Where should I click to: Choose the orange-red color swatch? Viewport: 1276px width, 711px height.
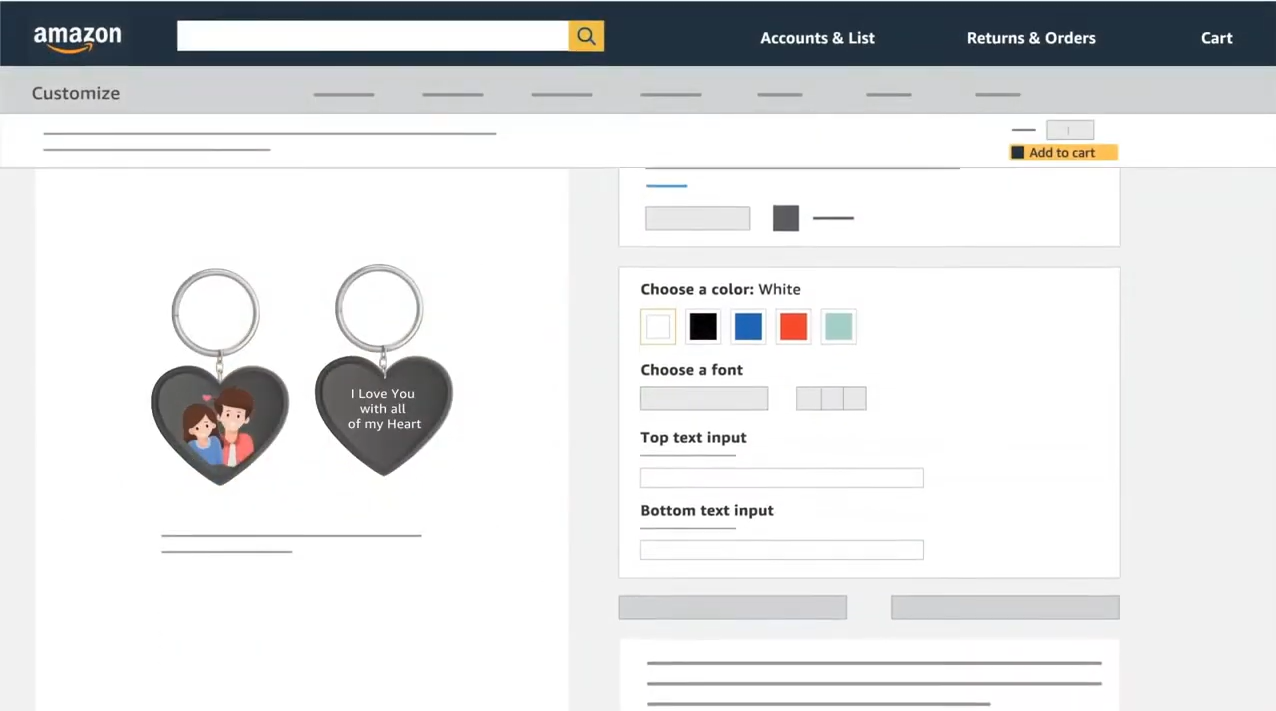pos(793,327)
